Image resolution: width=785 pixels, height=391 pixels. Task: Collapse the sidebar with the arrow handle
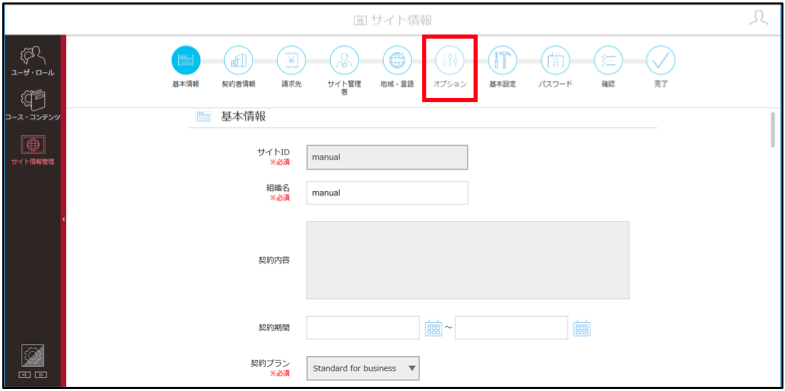pyautogui.click(x=64, y=219)
